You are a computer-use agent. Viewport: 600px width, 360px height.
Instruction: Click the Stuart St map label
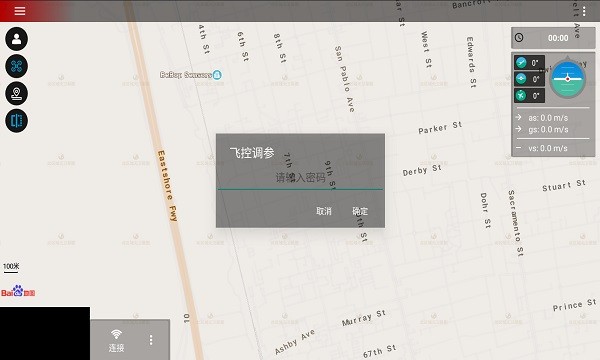tap(564, 185)
